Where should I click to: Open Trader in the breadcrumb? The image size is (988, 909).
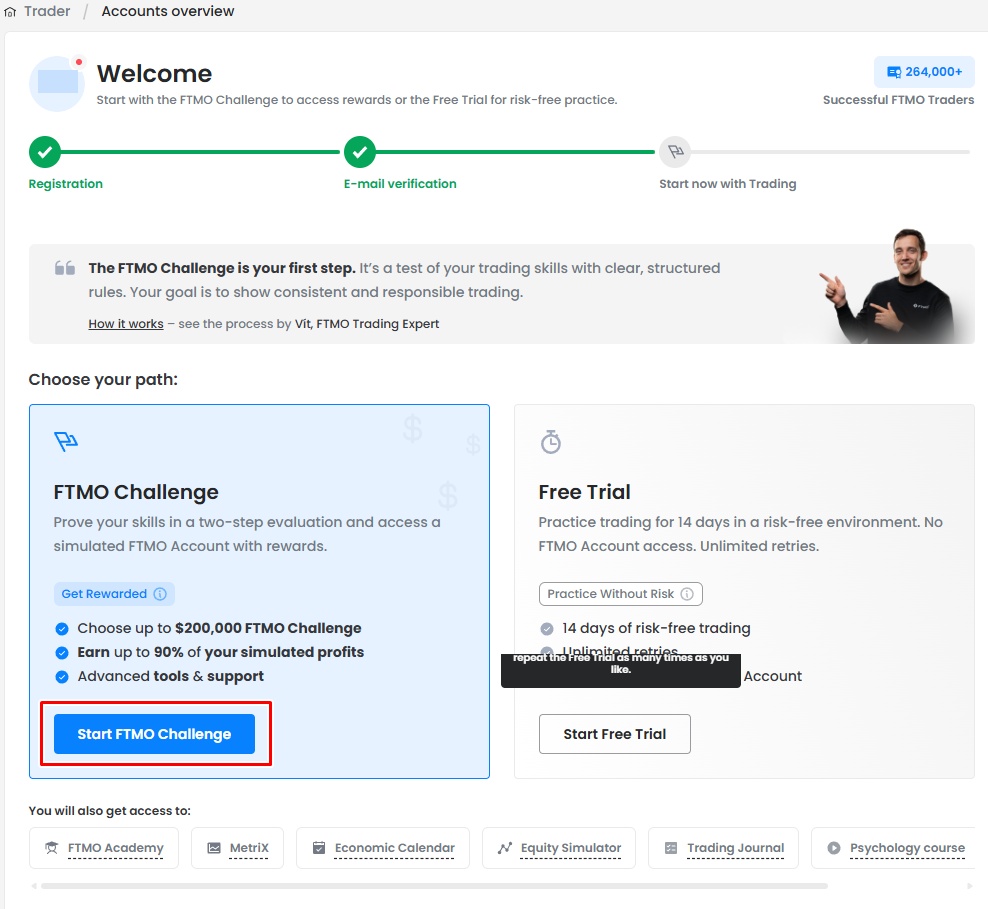[47, 12]
